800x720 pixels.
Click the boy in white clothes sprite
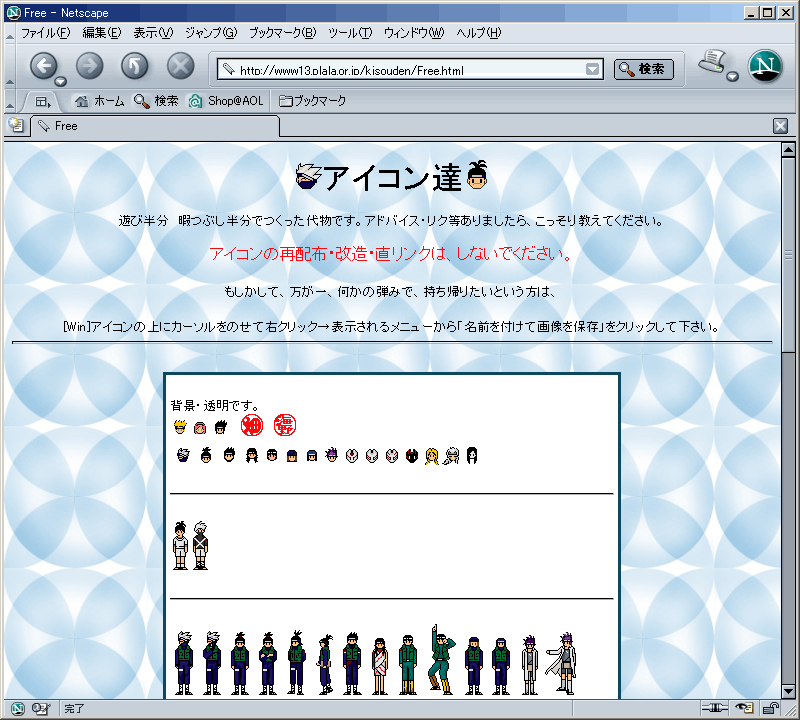(180, 545)
